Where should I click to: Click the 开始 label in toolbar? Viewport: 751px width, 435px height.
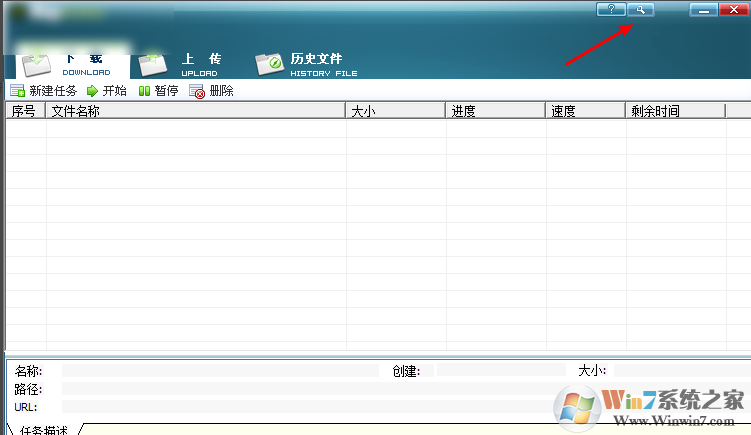click(x=114, y=91)
